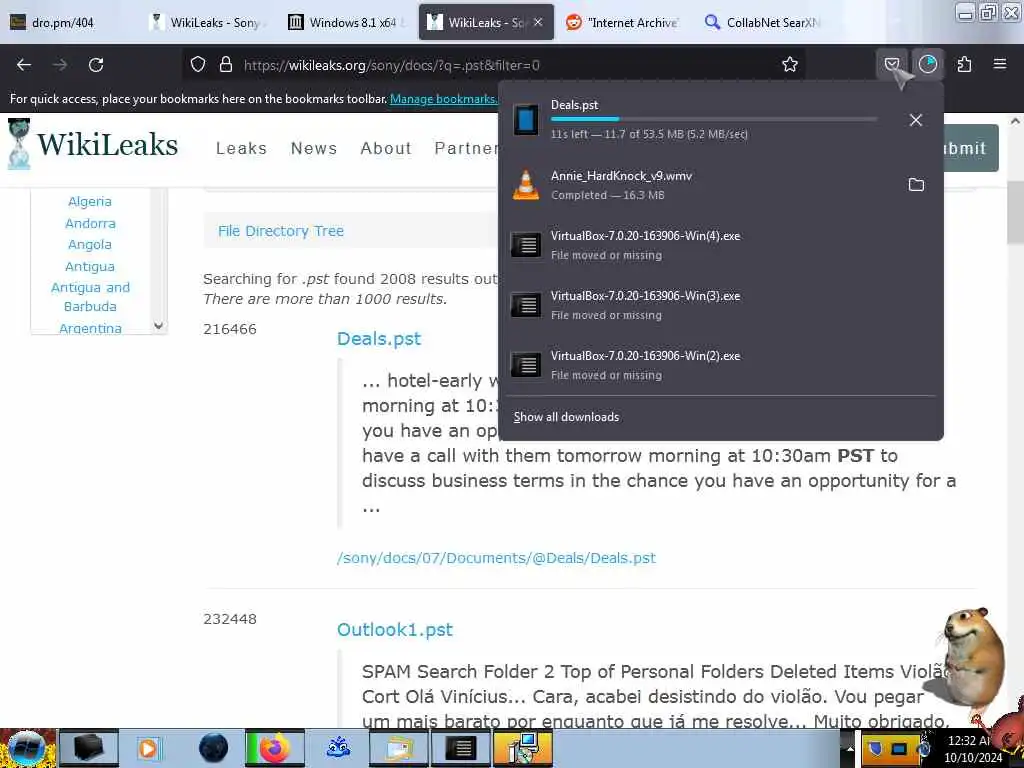The image size is (1024, 768).
Task: Switch to the Internet Archive tab
Action: pyautogui.click(x=622, y=22)
